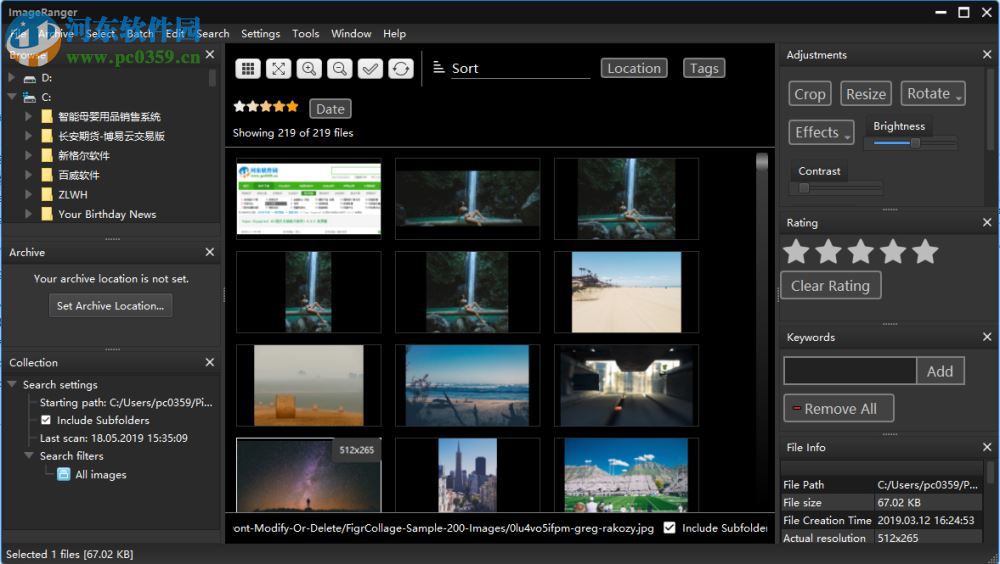Expand the D: drive node
The height and width of the screenshot is (564, 1000).
point(11,77)
